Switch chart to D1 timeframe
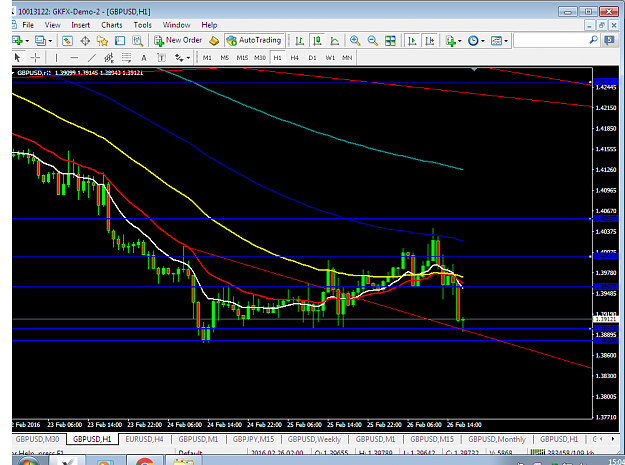Screen dimensions: 625x465 click(312, 58)
